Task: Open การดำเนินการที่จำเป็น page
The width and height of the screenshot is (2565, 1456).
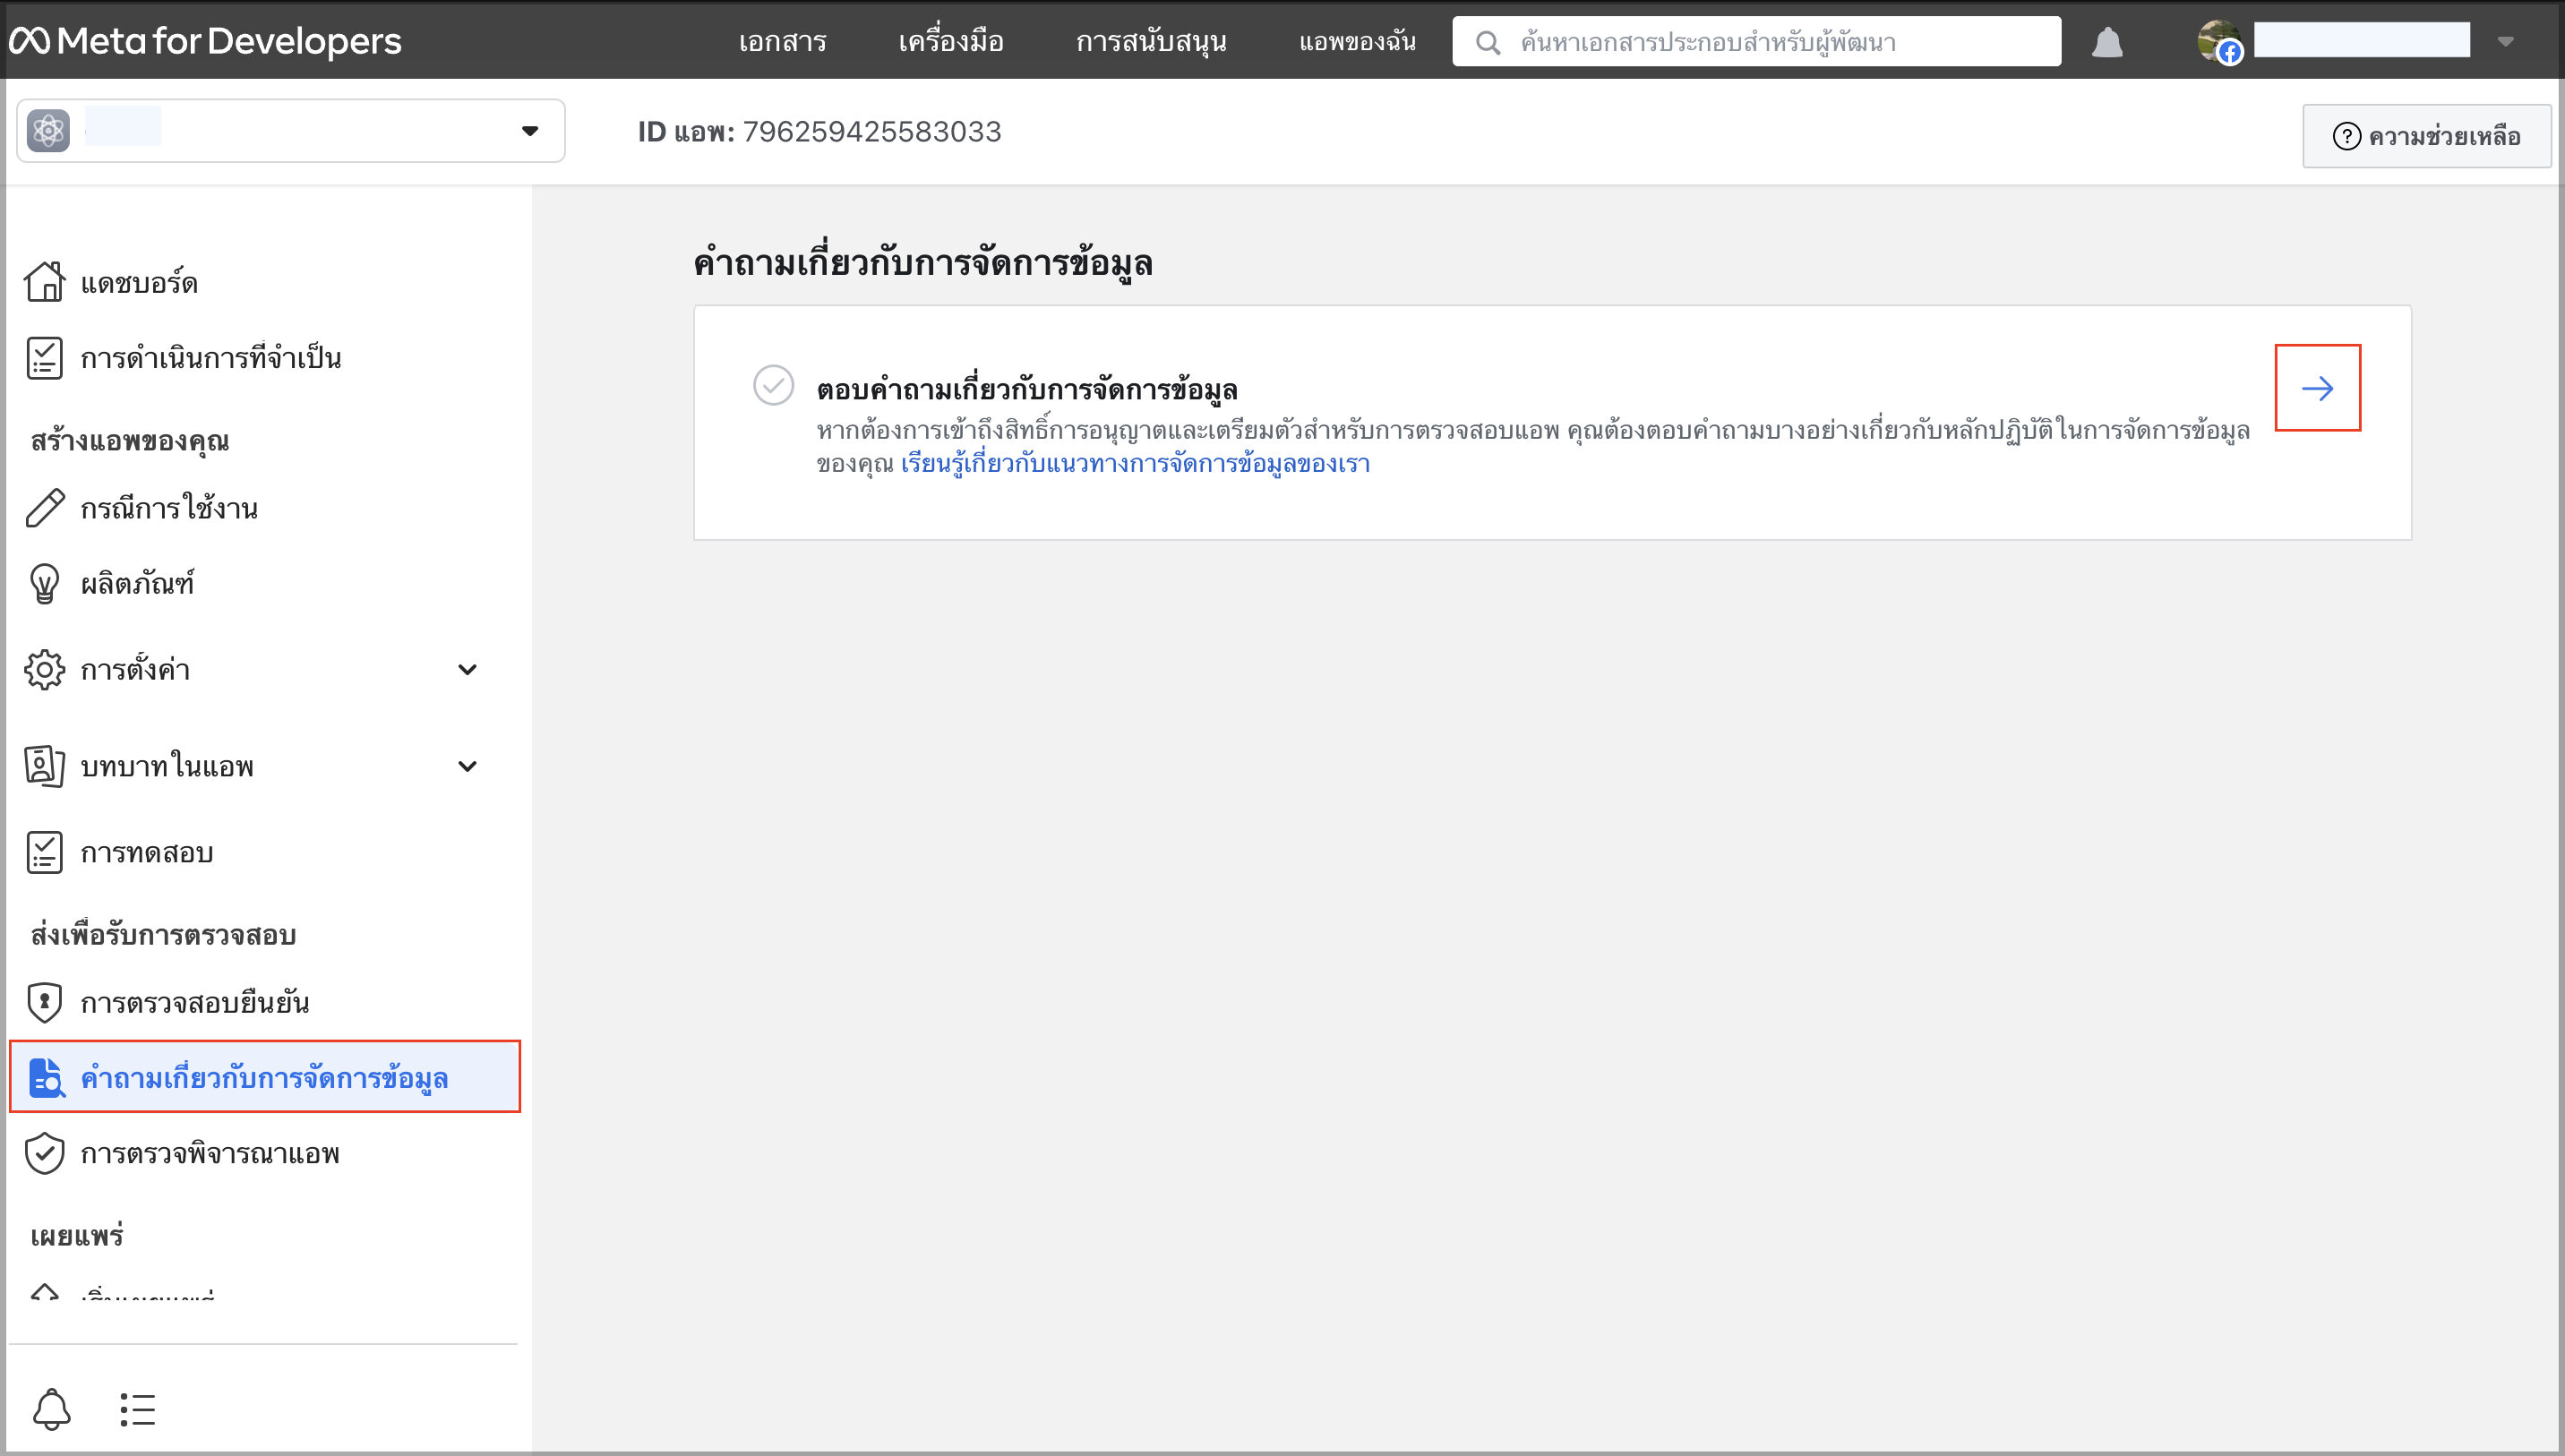Action: pos(211,358)
